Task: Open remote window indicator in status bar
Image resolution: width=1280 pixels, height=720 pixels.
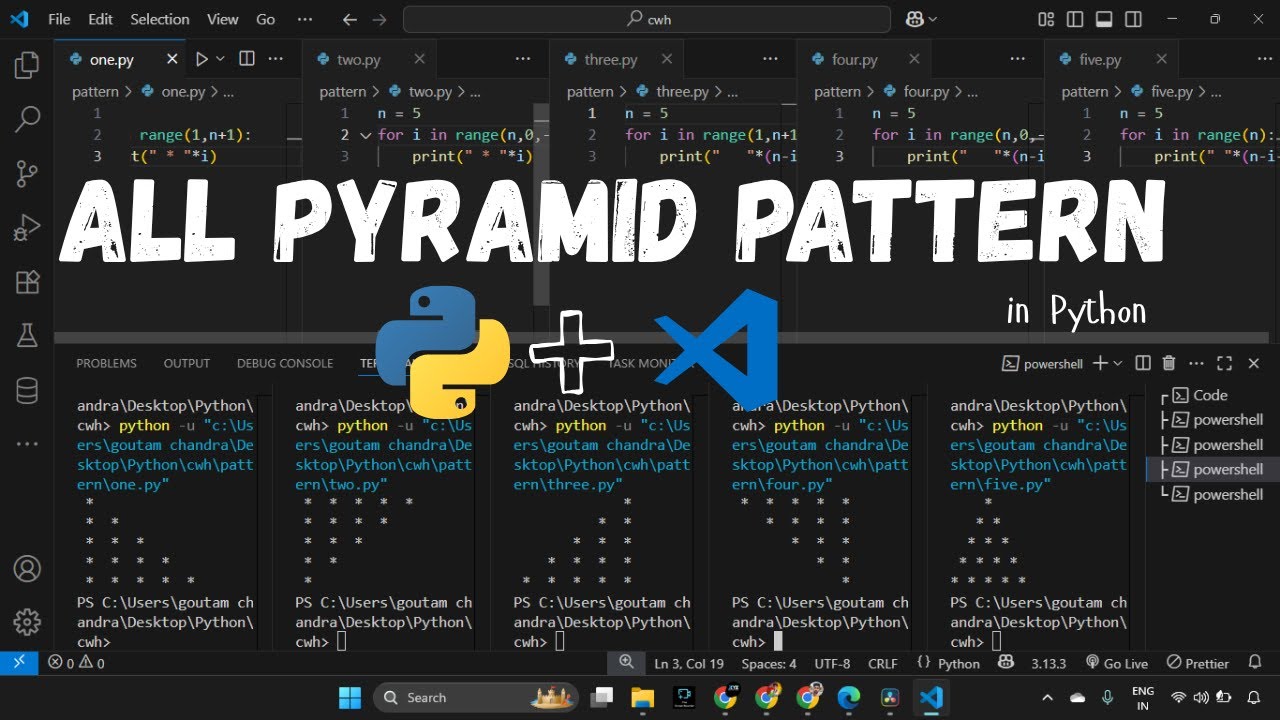Action: click(18, 662)
